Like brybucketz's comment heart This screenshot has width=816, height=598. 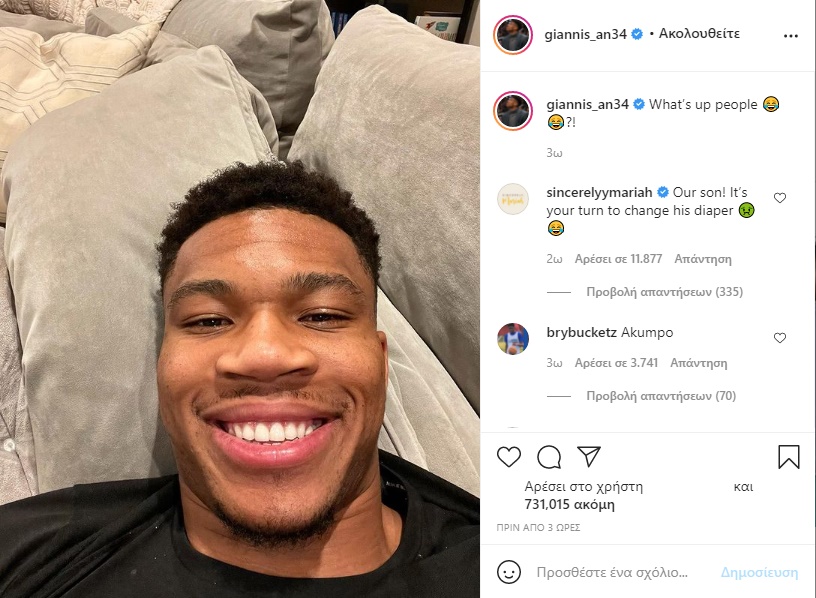(x=780, y=338)
